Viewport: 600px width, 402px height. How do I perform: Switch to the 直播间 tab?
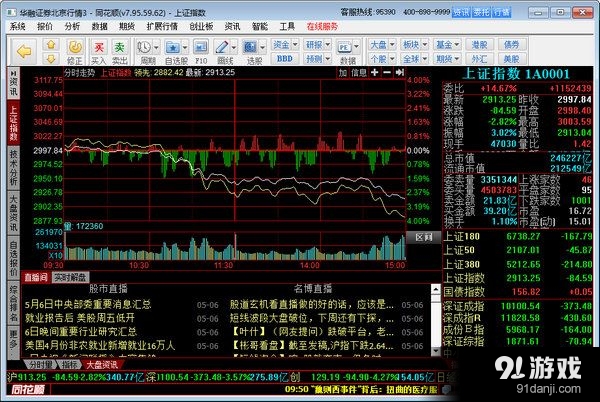36,277
